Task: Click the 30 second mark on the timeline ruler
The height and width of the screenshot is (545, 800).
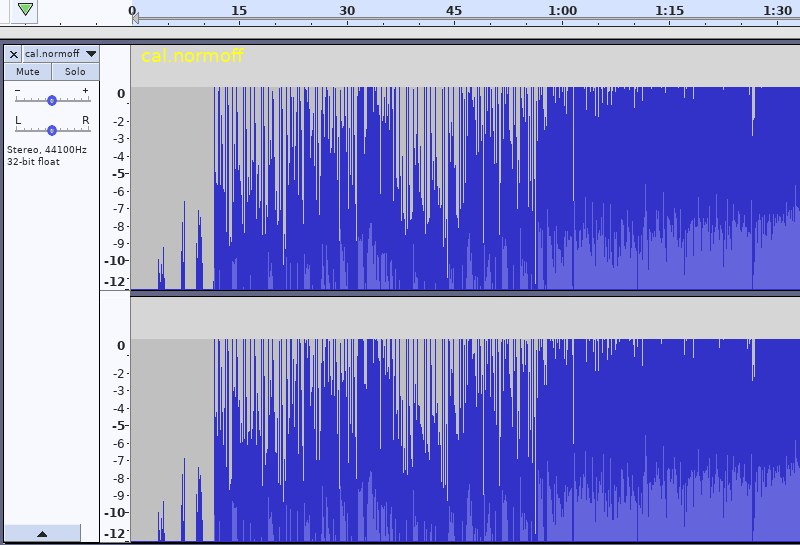Action: (347, 11)
